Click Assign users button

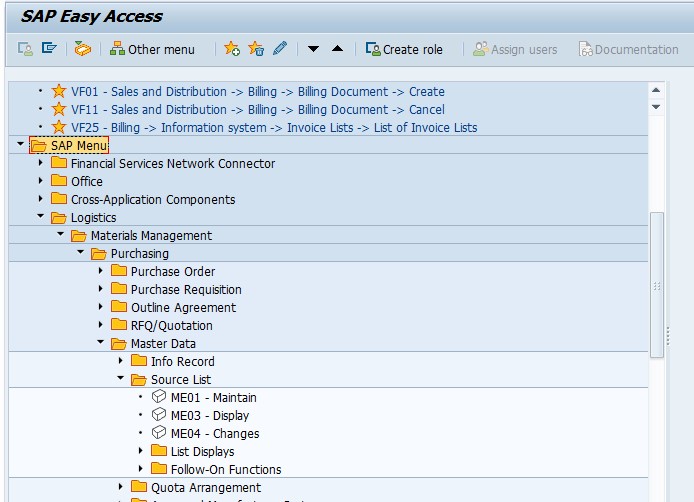coord(515,49)
